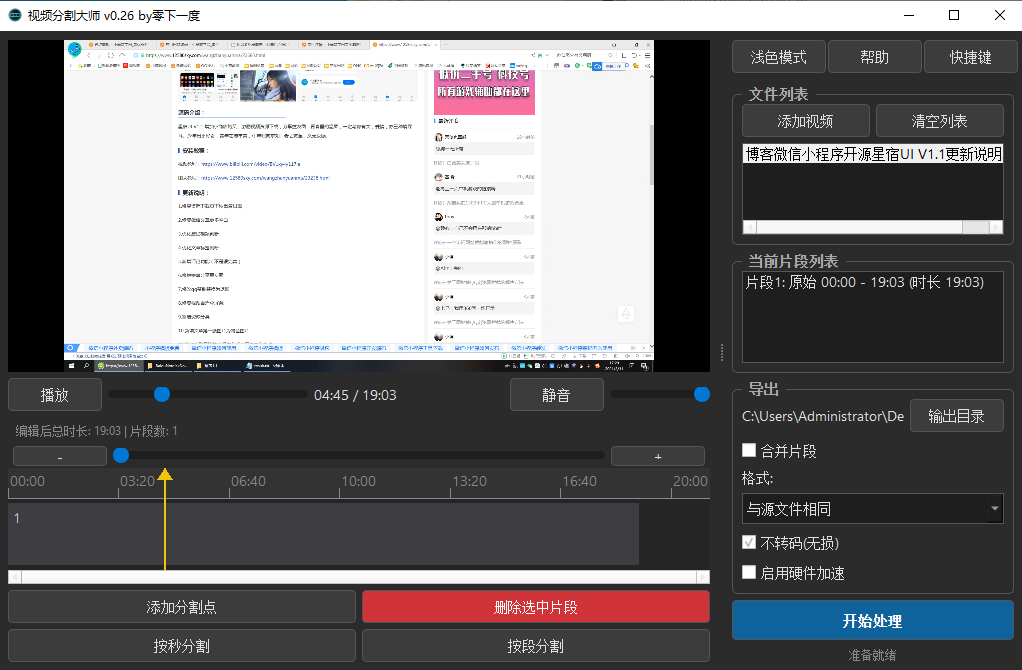1022x670 pixels.
Task: Mute the audio with 静音
Action: point(556,394)
